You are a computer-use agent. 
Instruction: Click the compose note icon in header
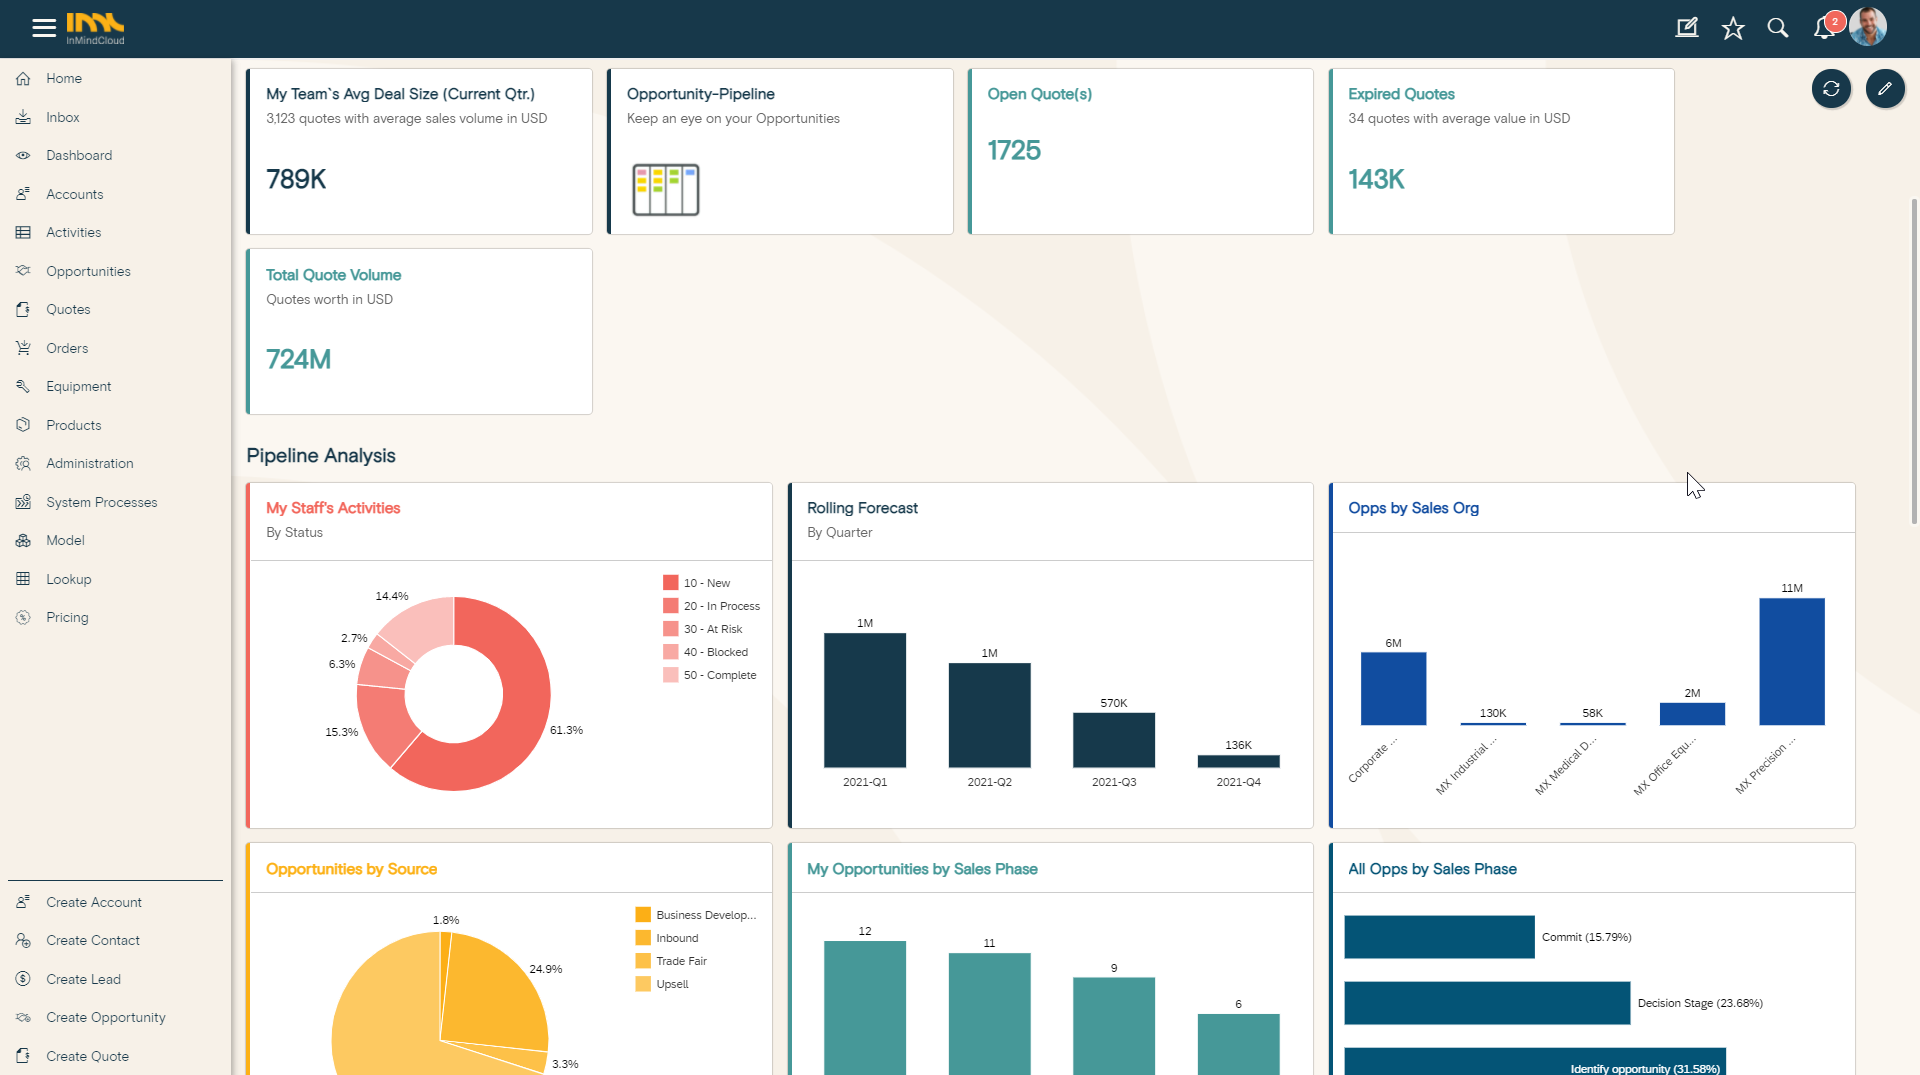coord(1687,28)
